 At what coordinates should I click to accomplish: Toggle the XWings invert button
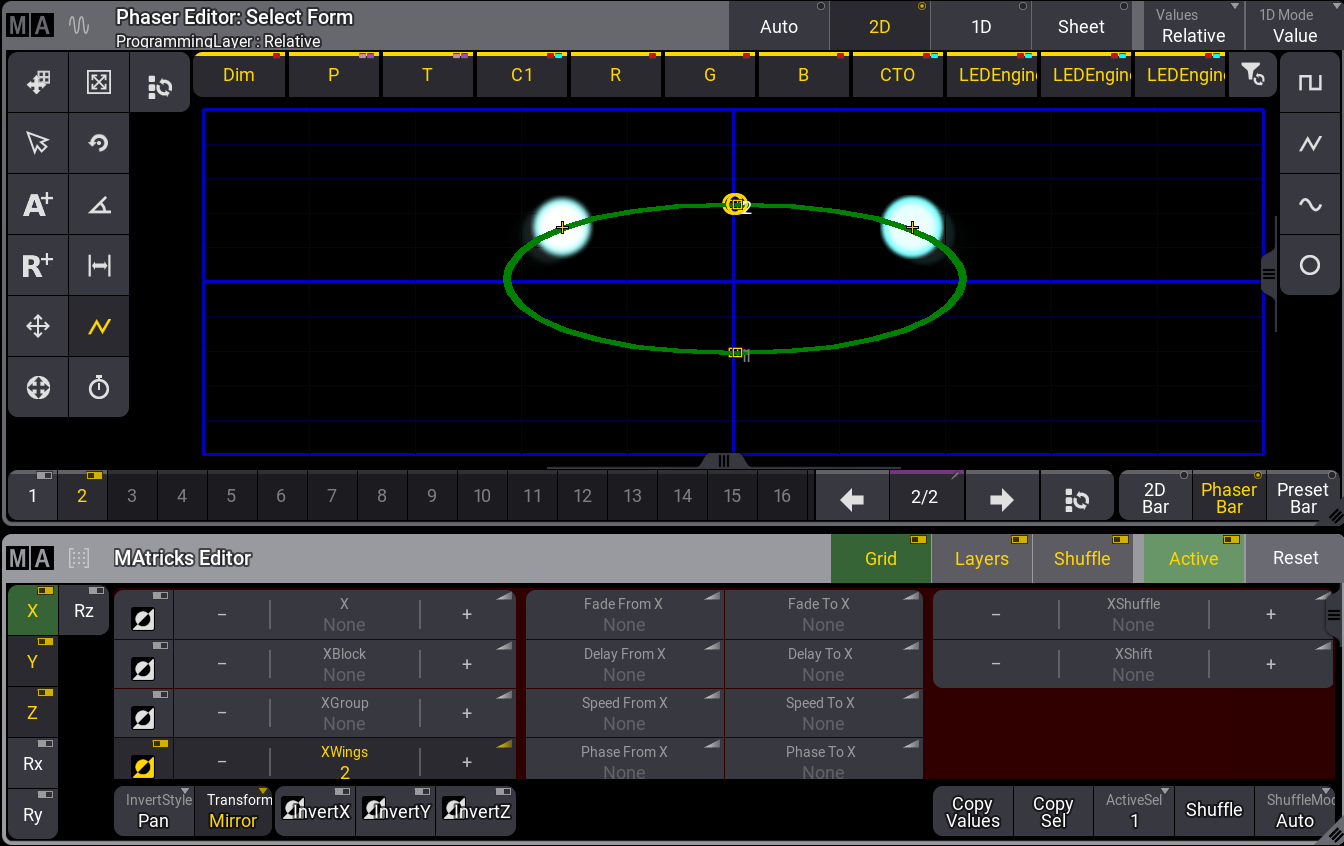tap(143, 766)
